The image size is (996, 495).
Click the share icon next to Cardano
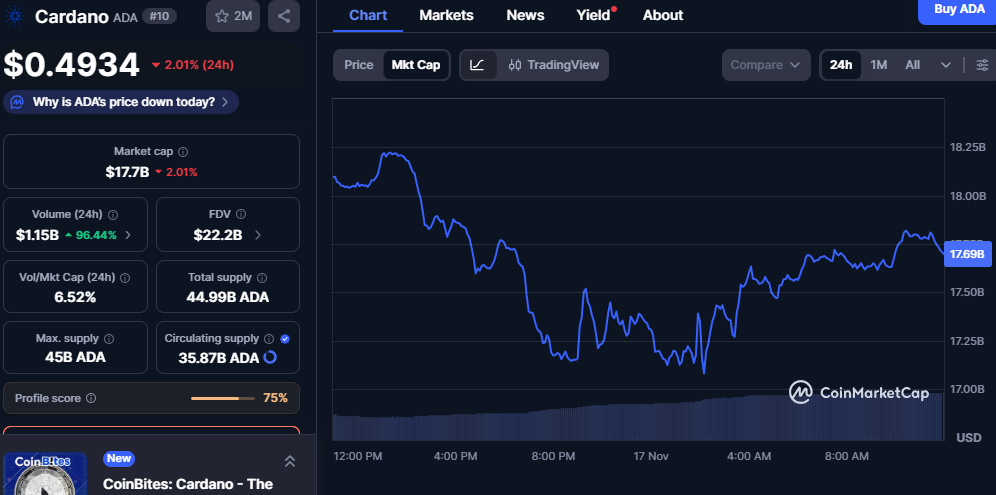284,16
